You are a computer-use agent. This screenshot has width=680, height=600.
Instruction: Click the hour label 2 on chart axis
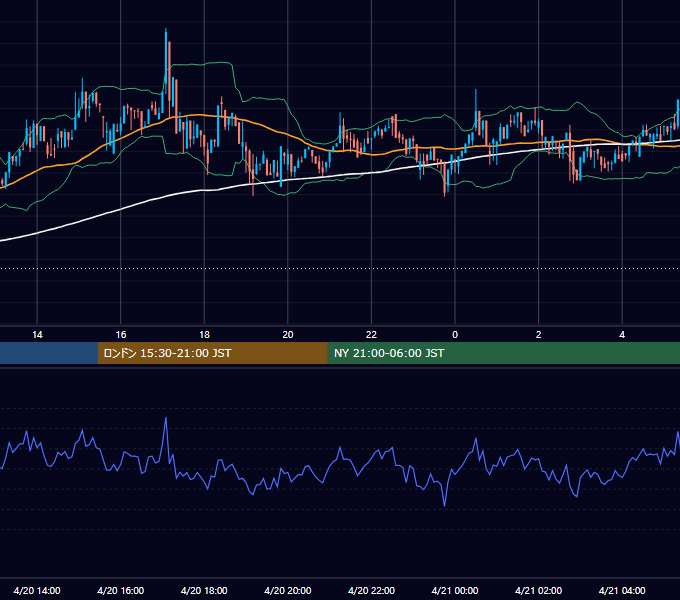(x=539, y=335)
